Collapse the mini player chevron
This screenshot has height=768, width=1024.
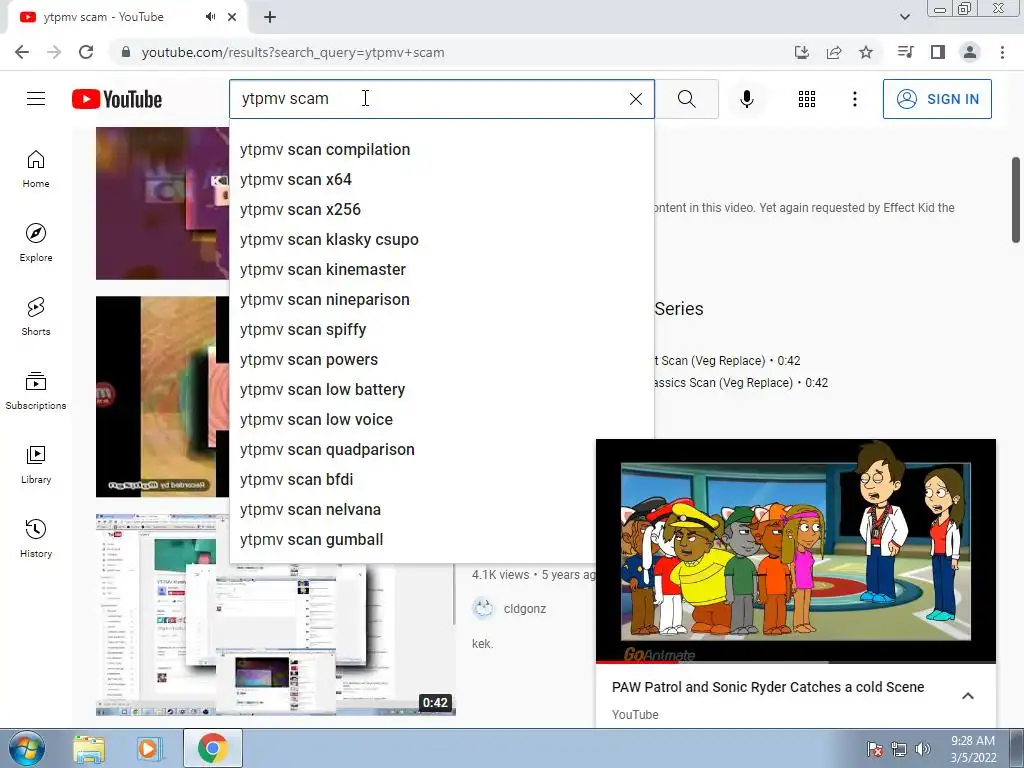(968, 696)
